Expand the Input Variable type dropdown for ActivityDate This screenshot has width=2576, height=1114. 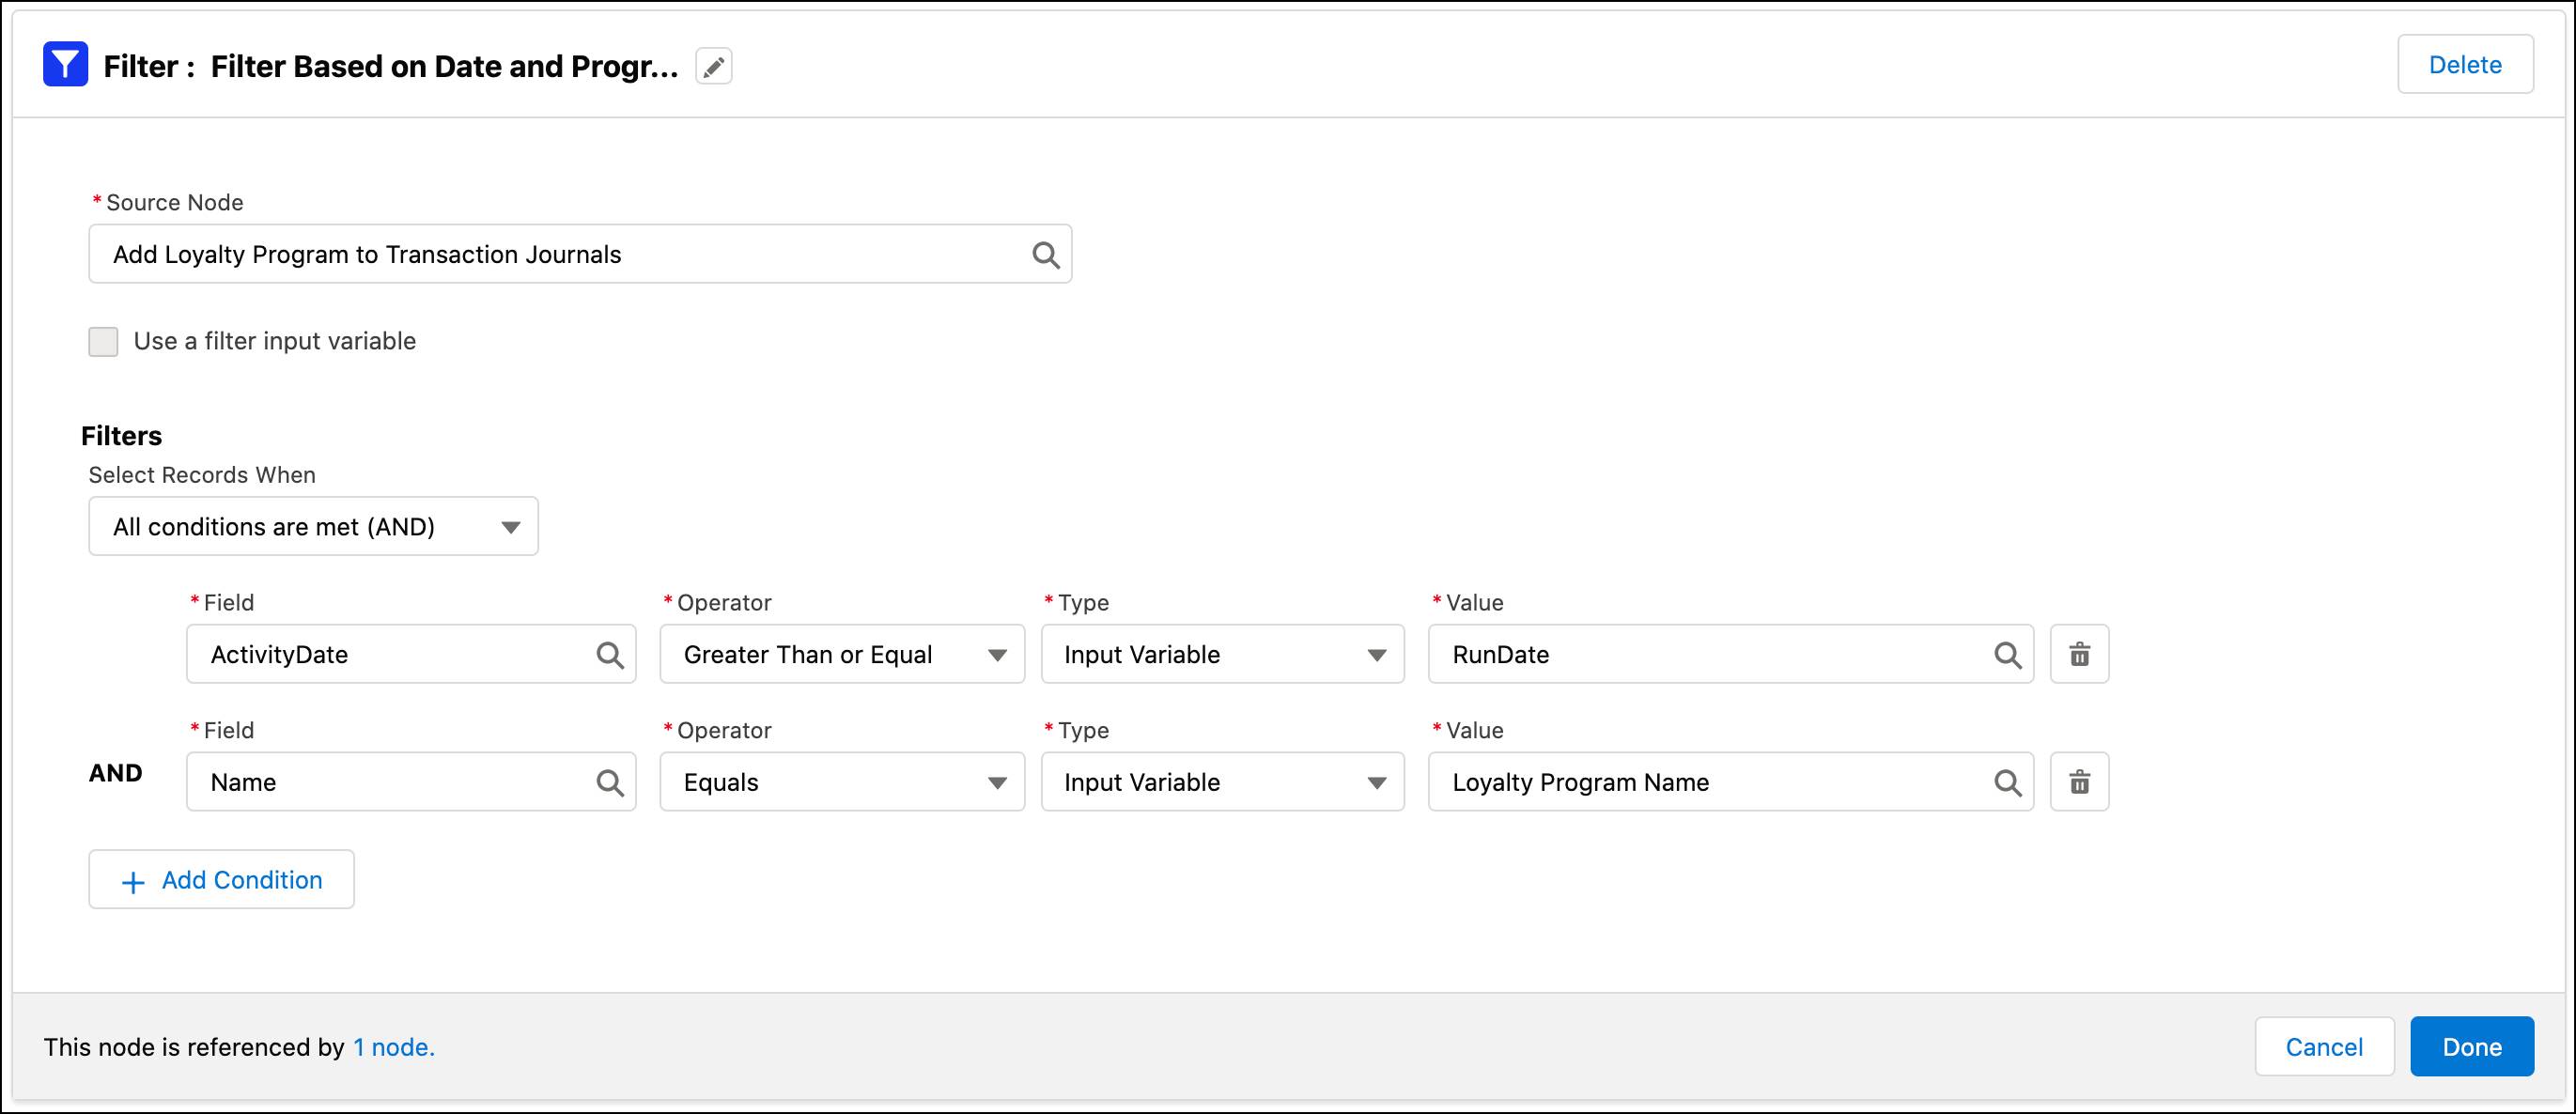pyautogui.click(x=1377, y=654)
